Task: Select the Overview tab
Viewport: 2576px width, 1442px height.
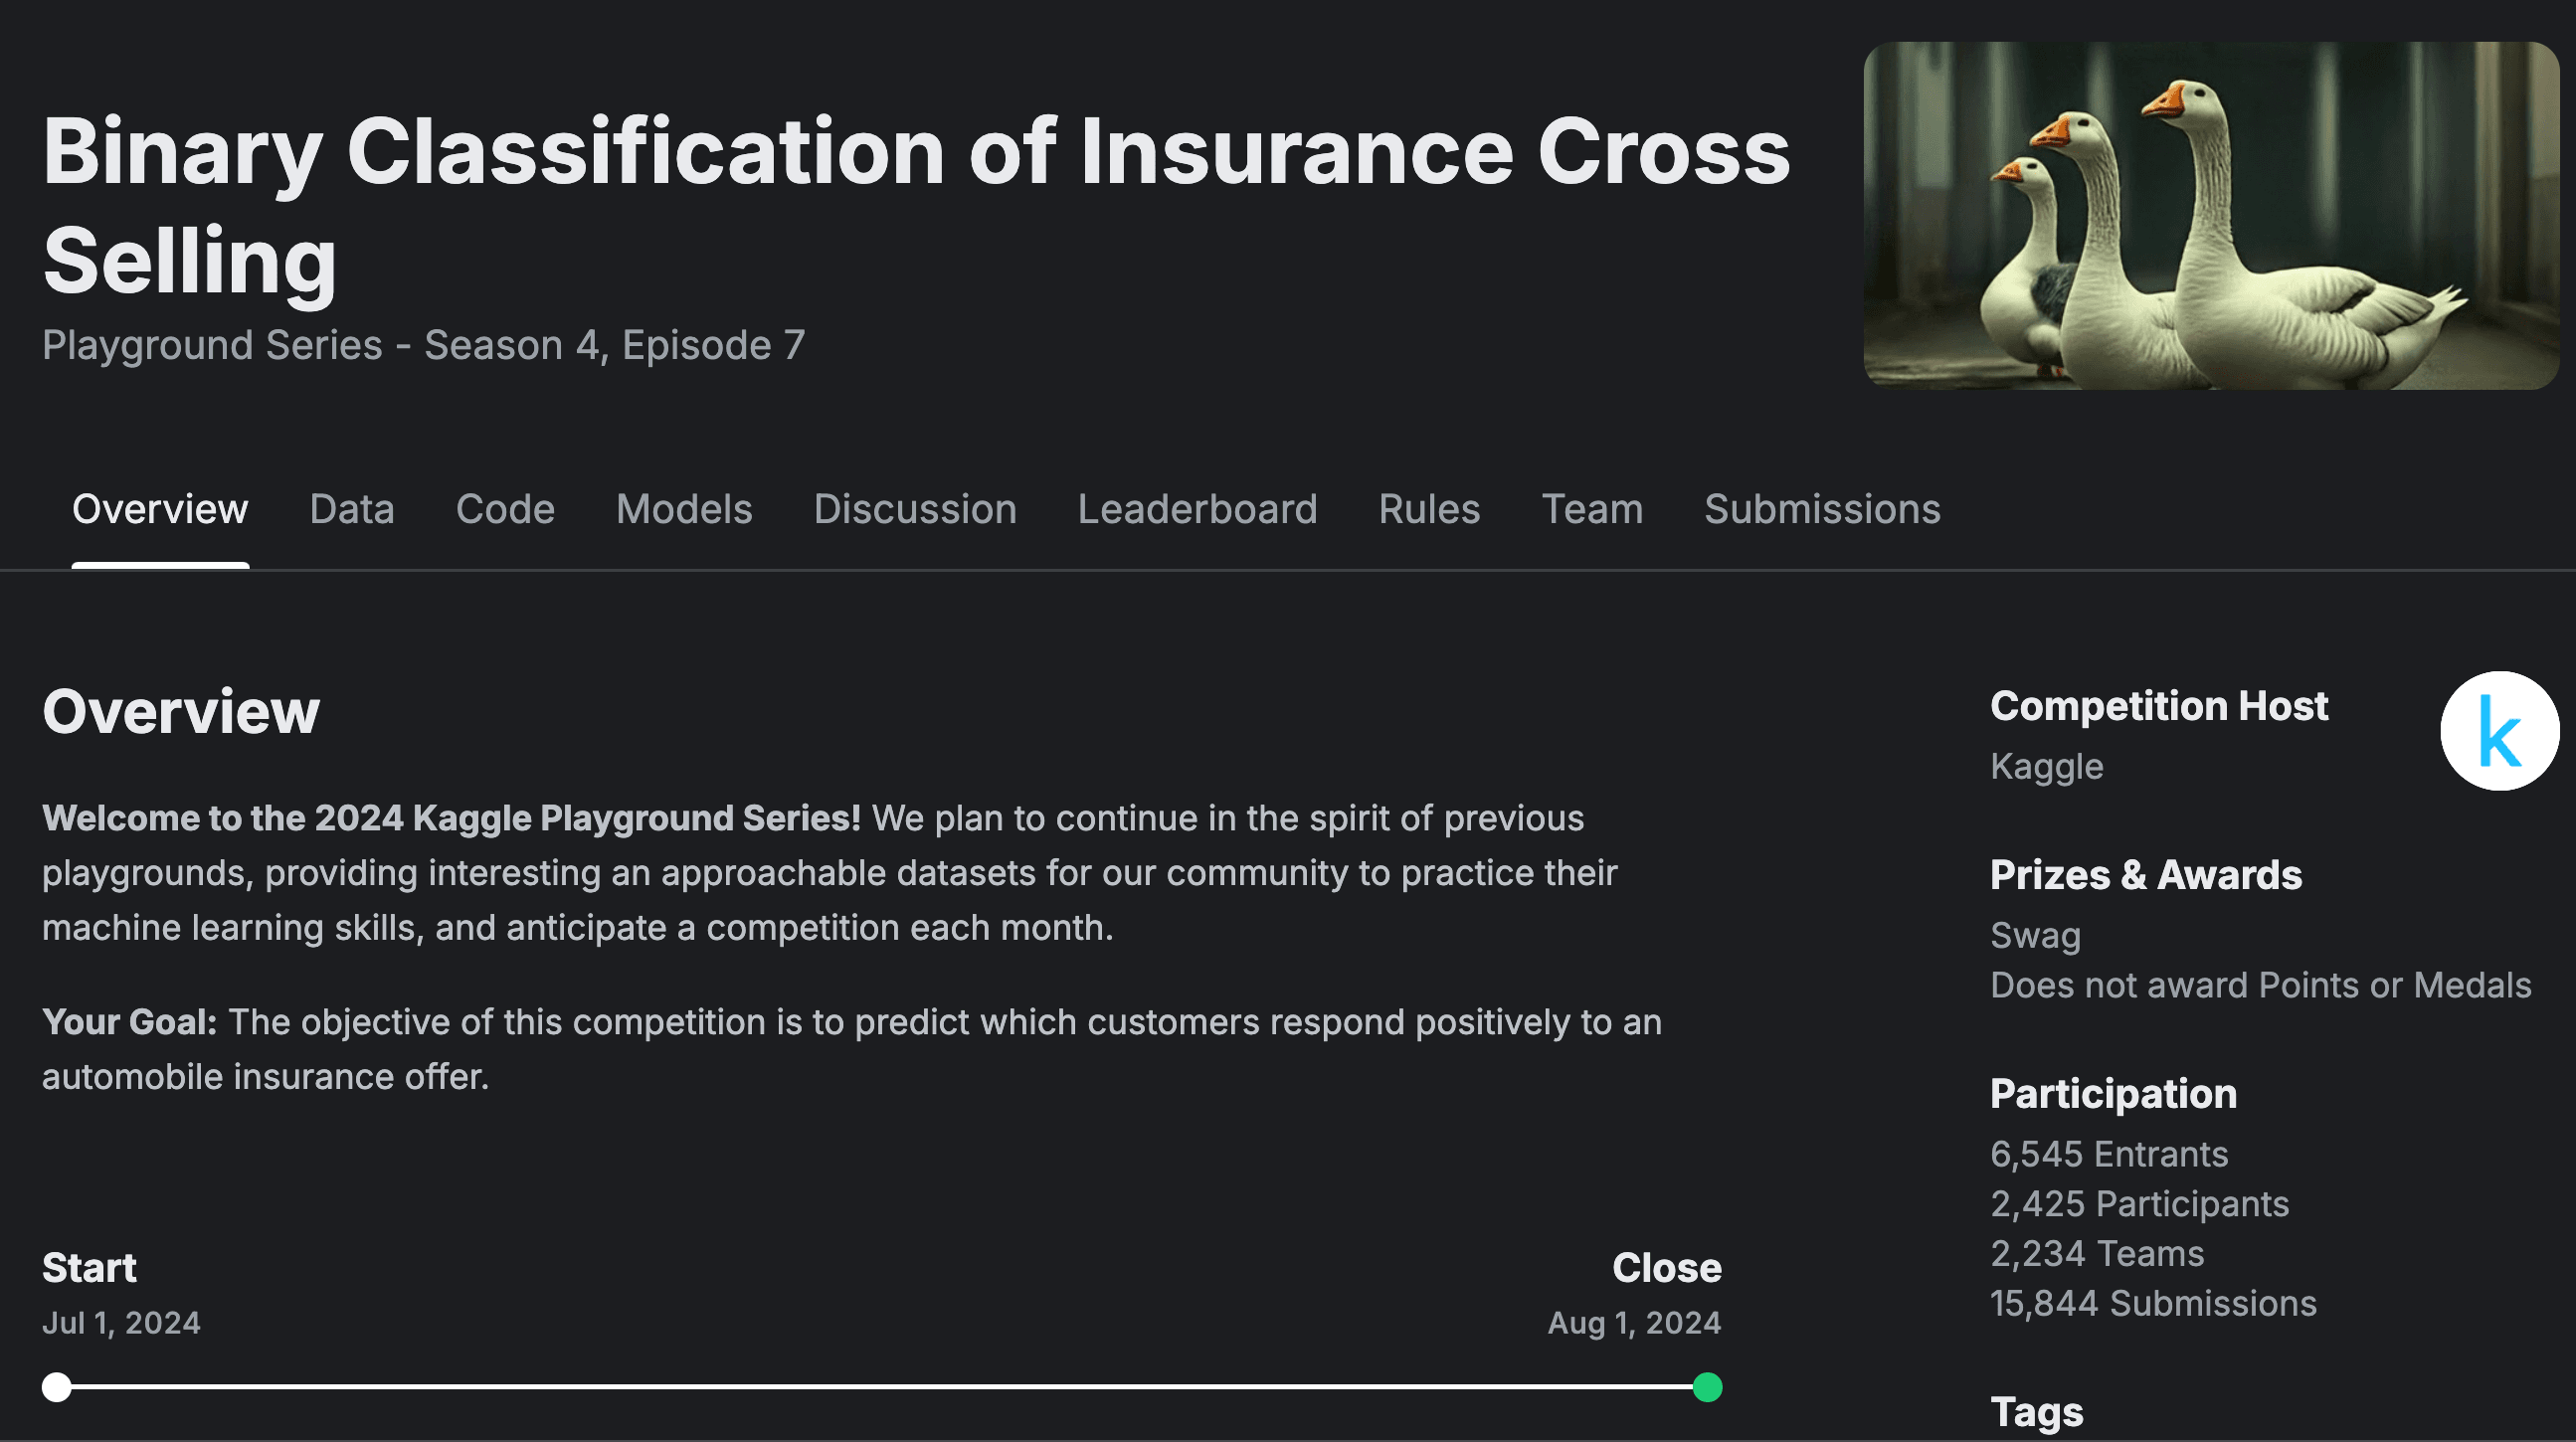Action: point(160,509)
